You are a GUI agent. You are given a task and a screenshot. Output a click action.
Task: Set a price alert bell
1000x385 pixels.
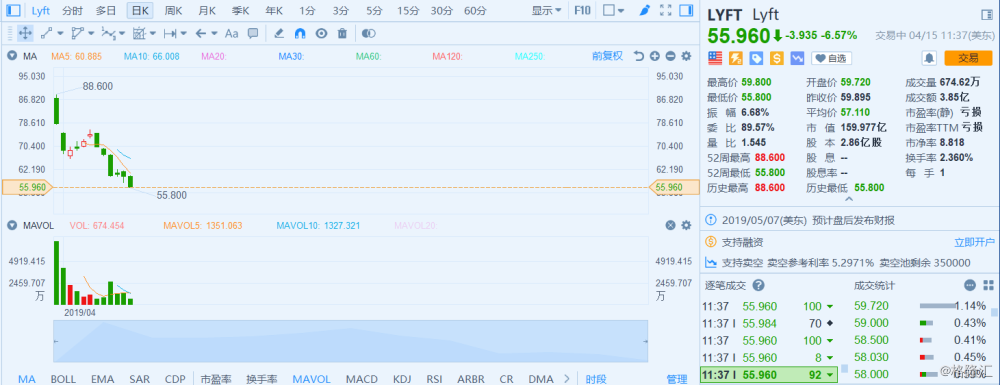929,58
